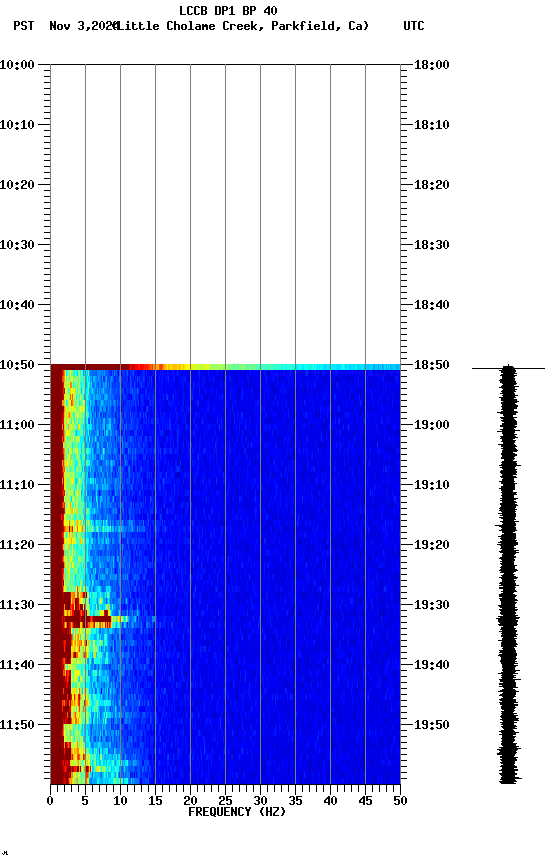Click the 19:50 UTC time label
Viewport: 552px width, 864px height.
[432, 726]
